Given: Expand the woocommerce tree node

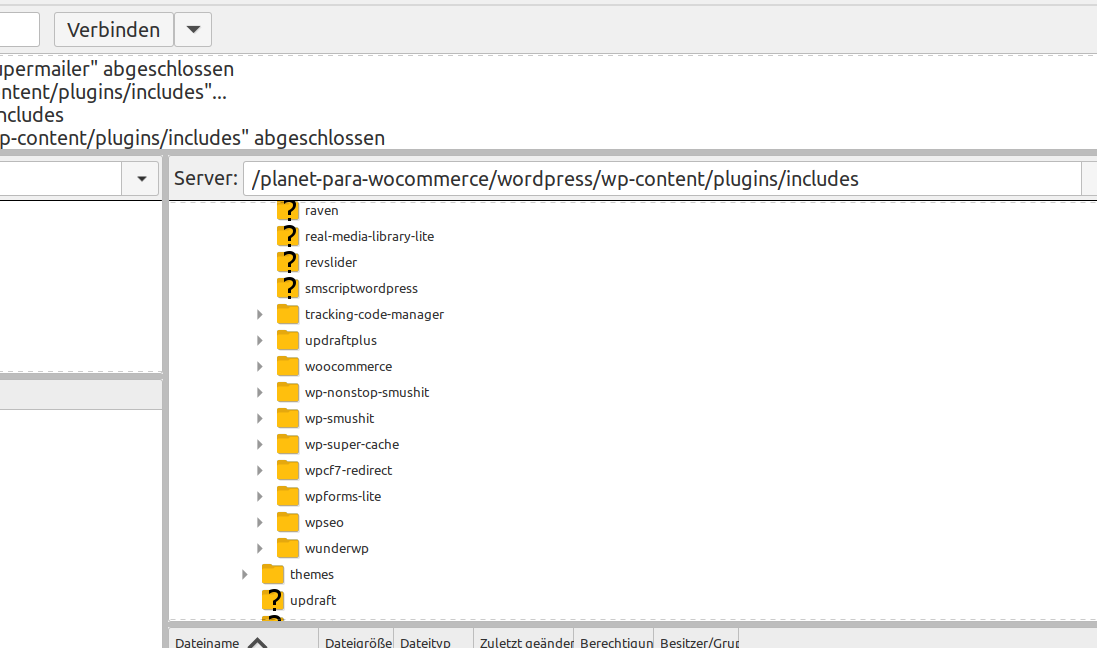Looking at the screenshot, I should point(260,366).
